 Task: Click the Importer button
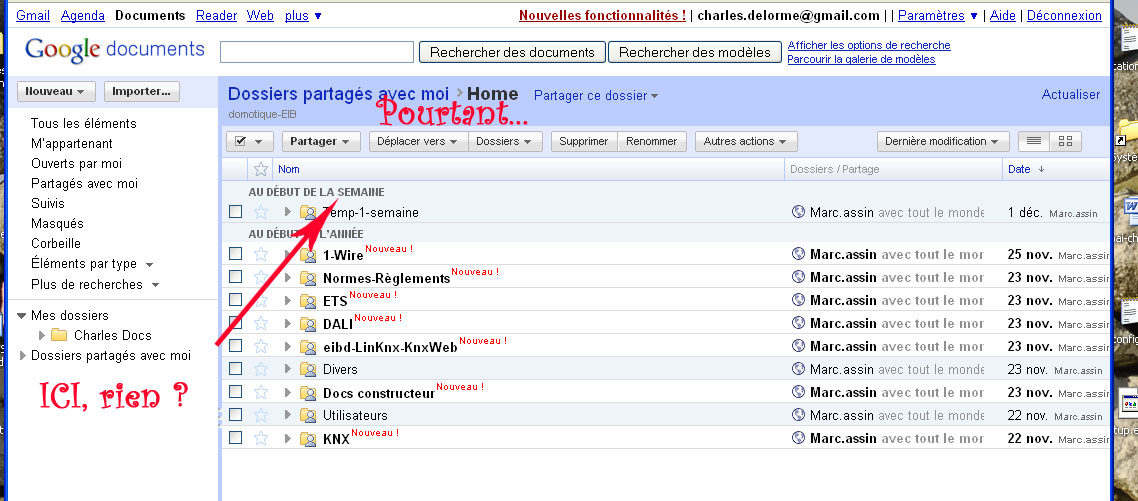(142, 91)
